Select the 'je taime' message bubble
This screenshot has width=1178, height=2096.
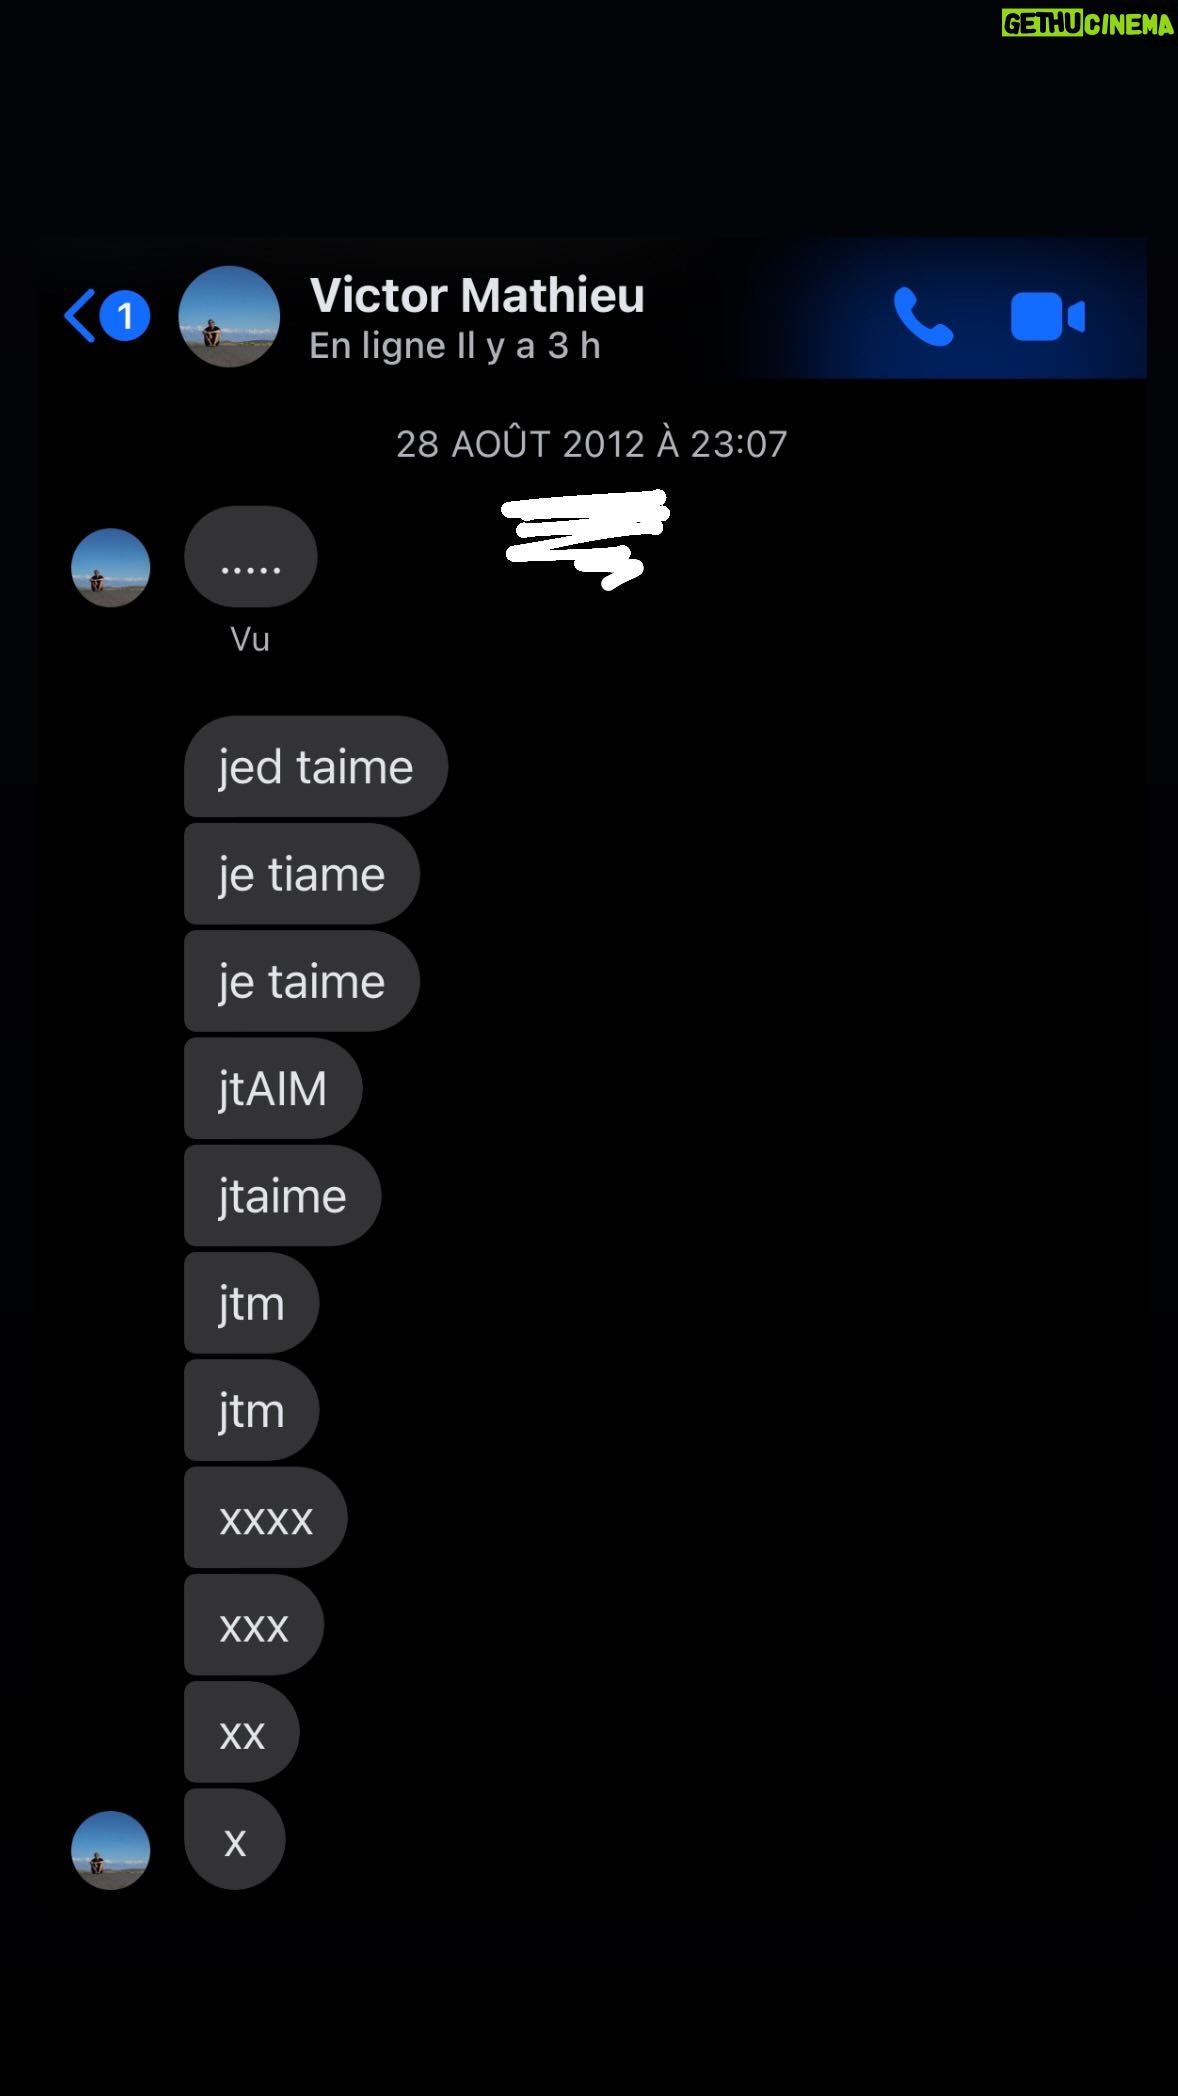pyautogui.click(x=302, y=981)
